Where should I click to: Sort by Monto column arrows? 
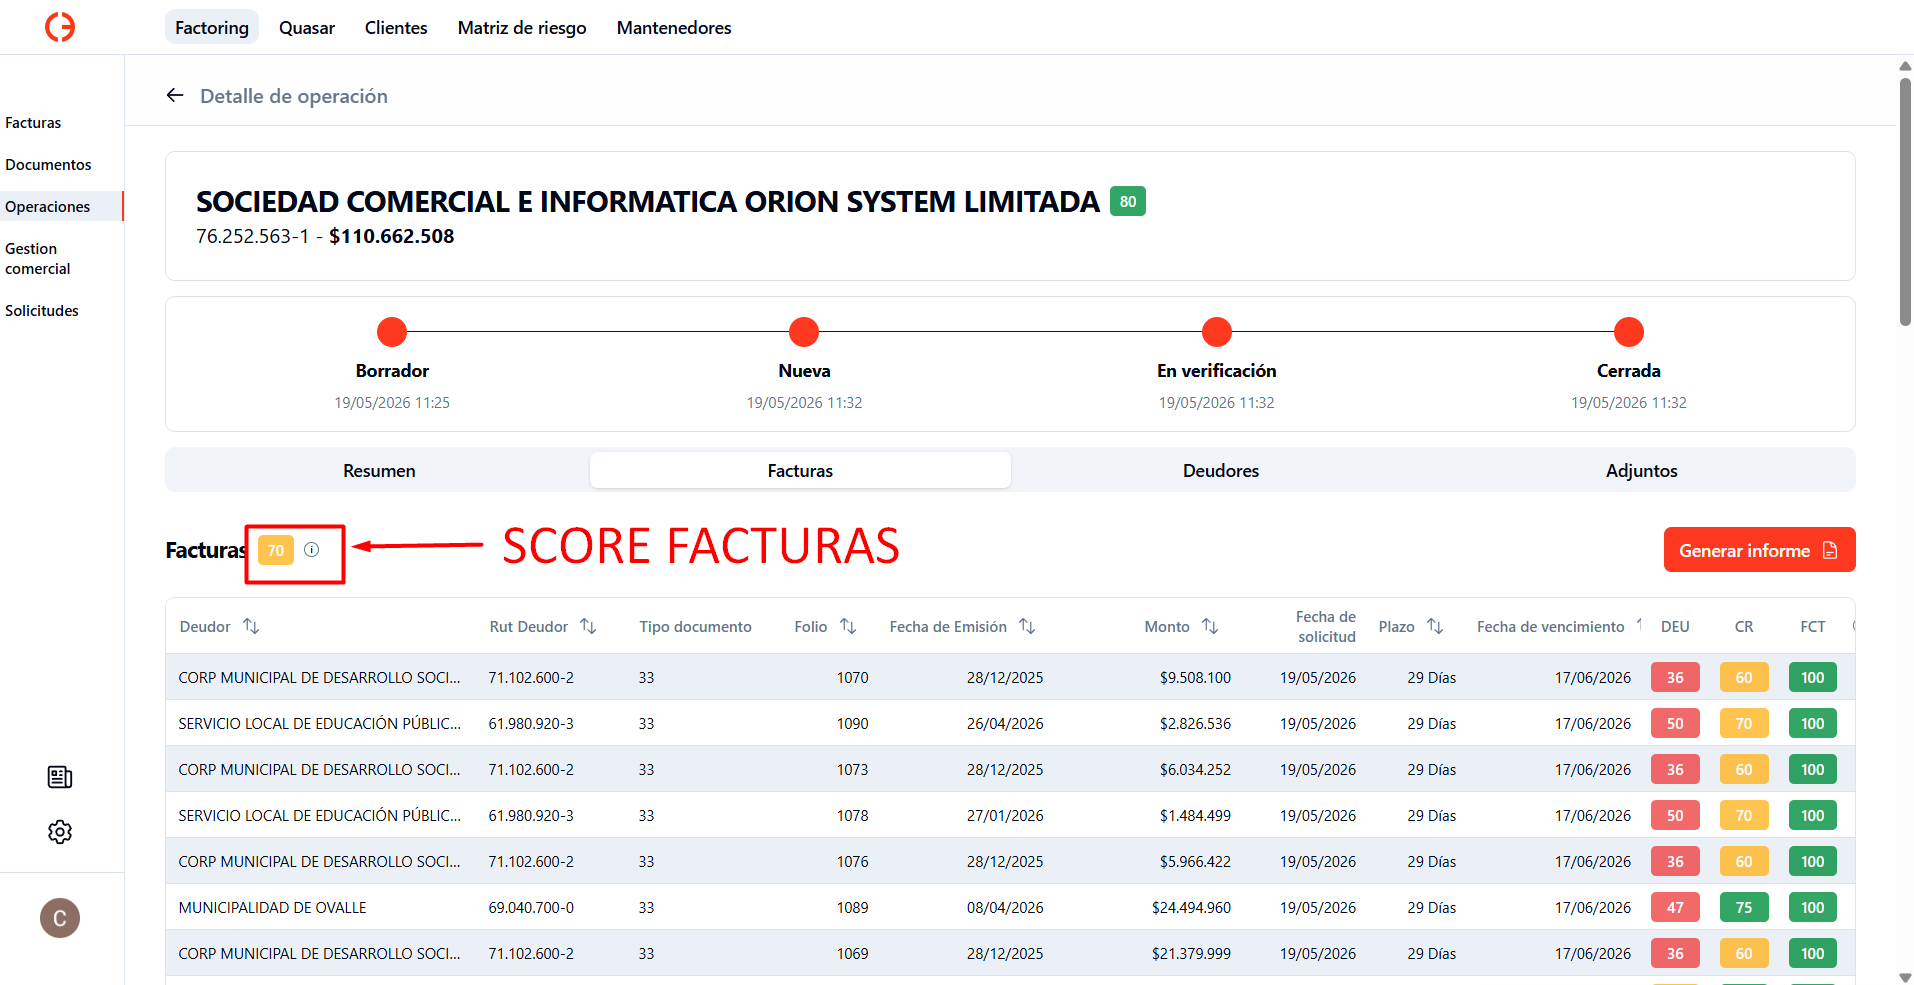tap(1210, 626)
